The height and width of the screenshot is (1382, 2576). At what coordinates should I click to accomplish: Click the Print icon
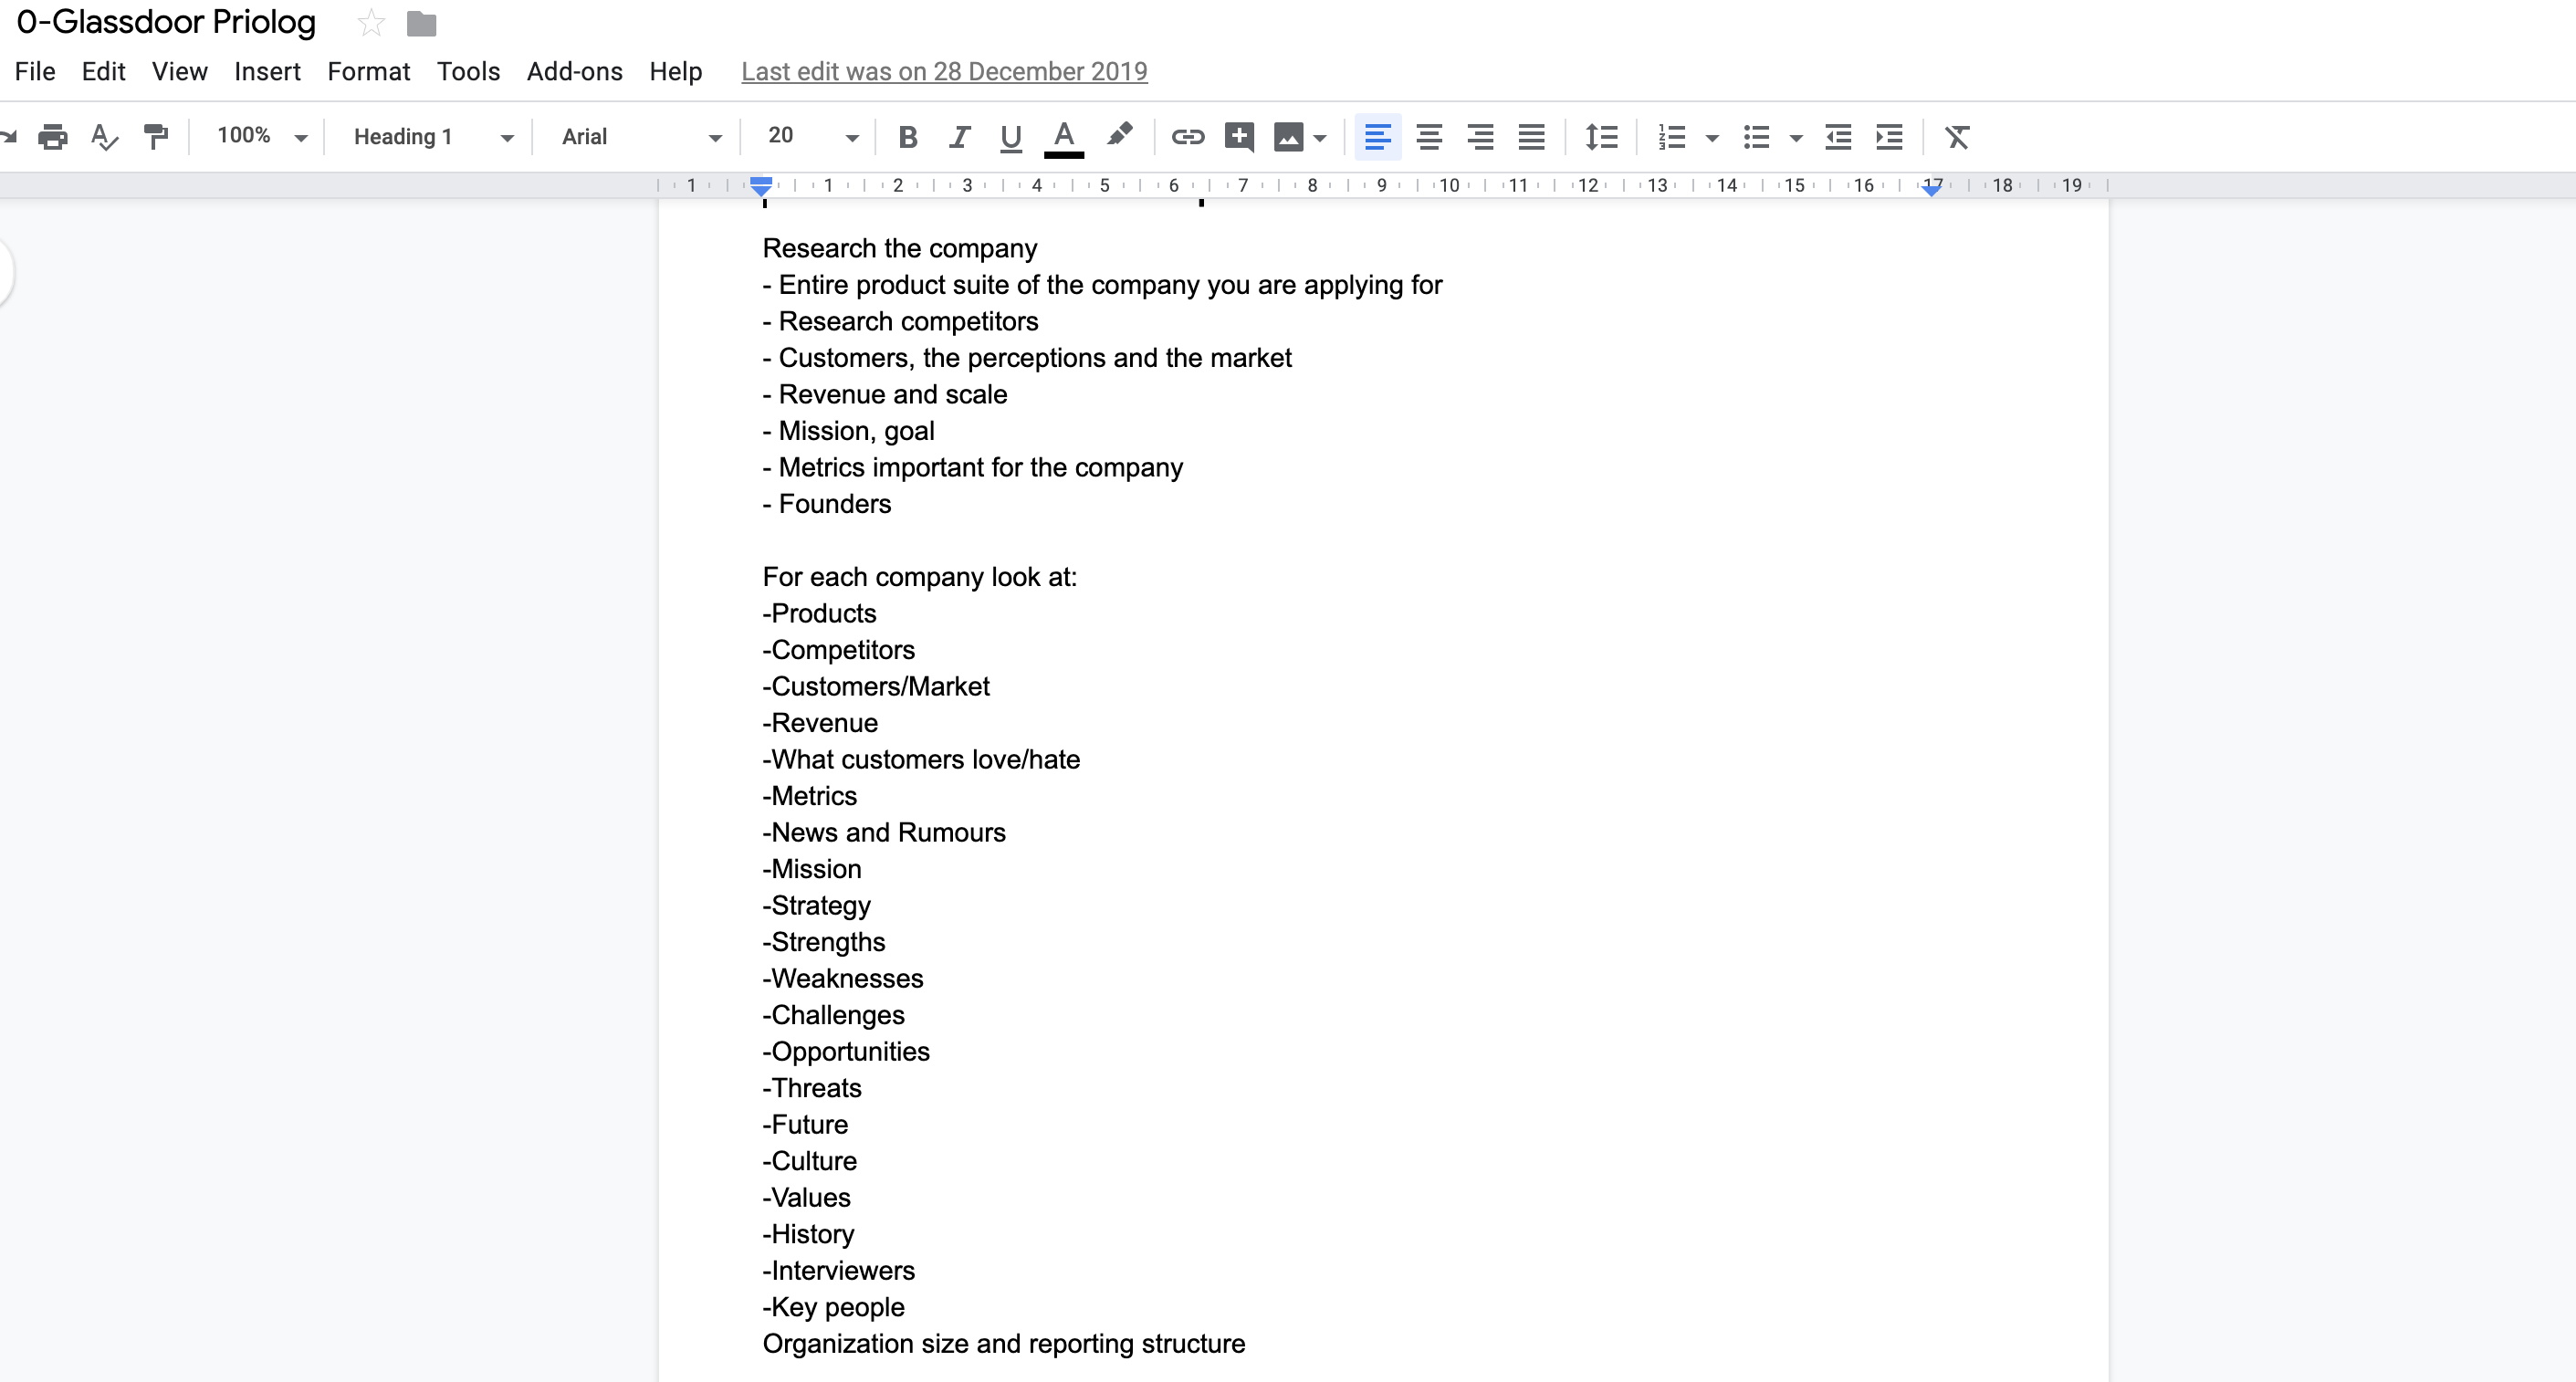[x=53, y=137]
